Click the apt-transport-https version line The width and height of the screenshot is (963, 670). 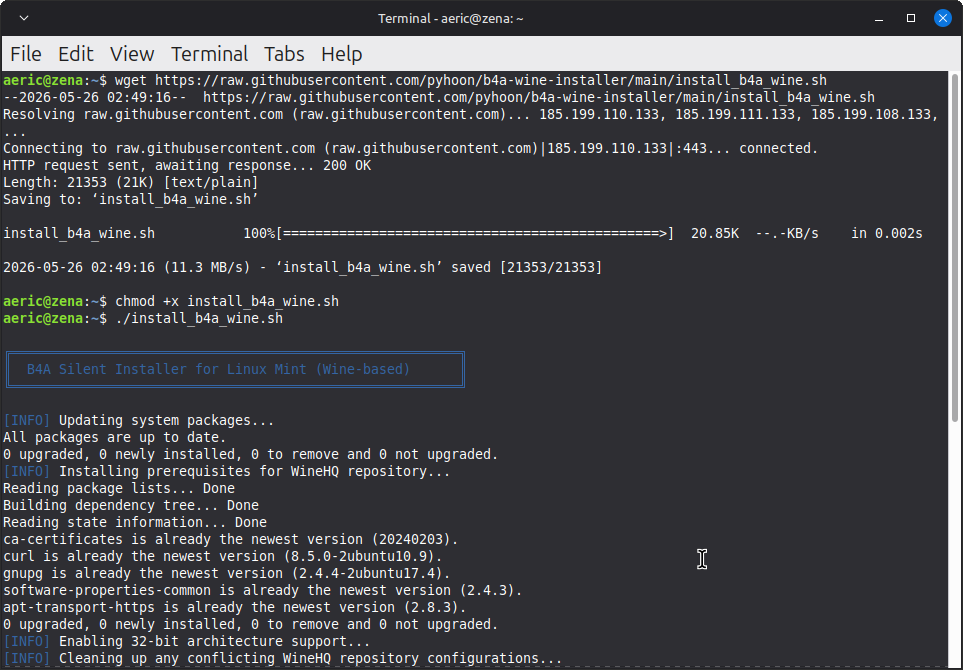pyautogui.click(x=235, y=607)
